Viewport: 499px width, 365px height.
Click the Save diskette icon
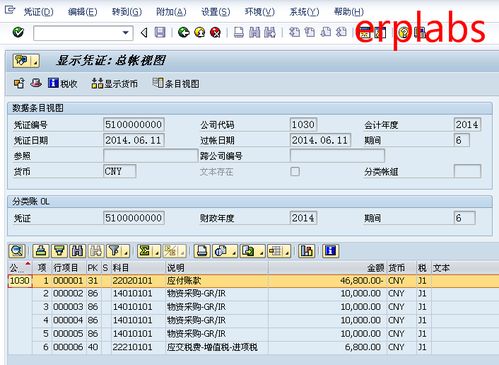point(160,32)
